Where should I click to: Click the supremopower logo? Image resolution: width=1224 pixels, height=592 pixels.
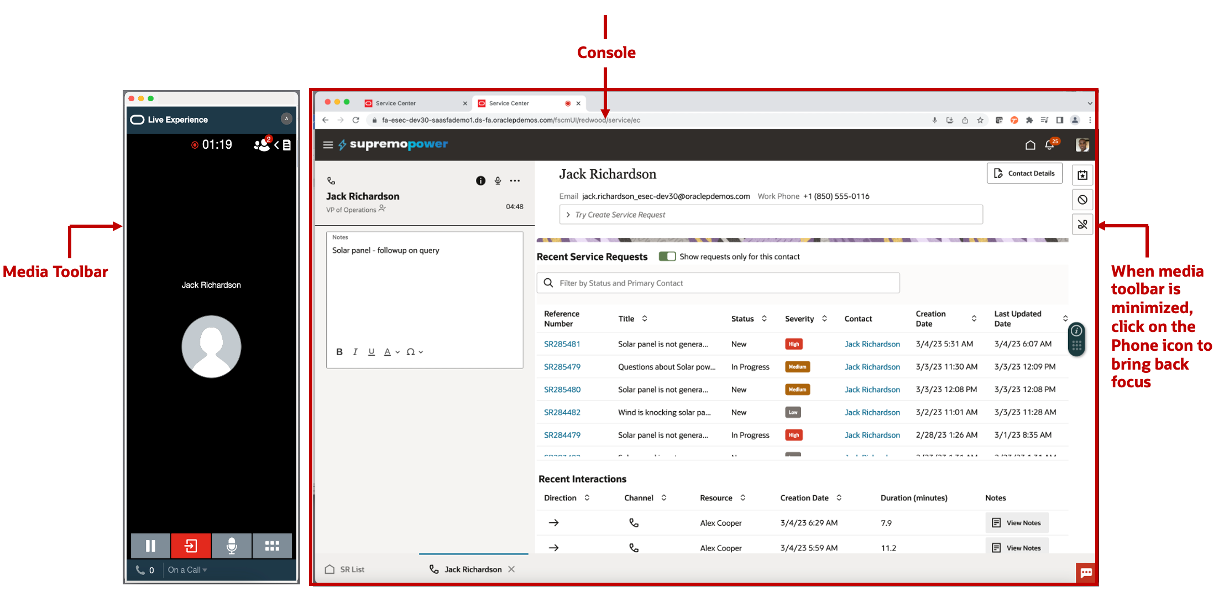click(393, 145)
